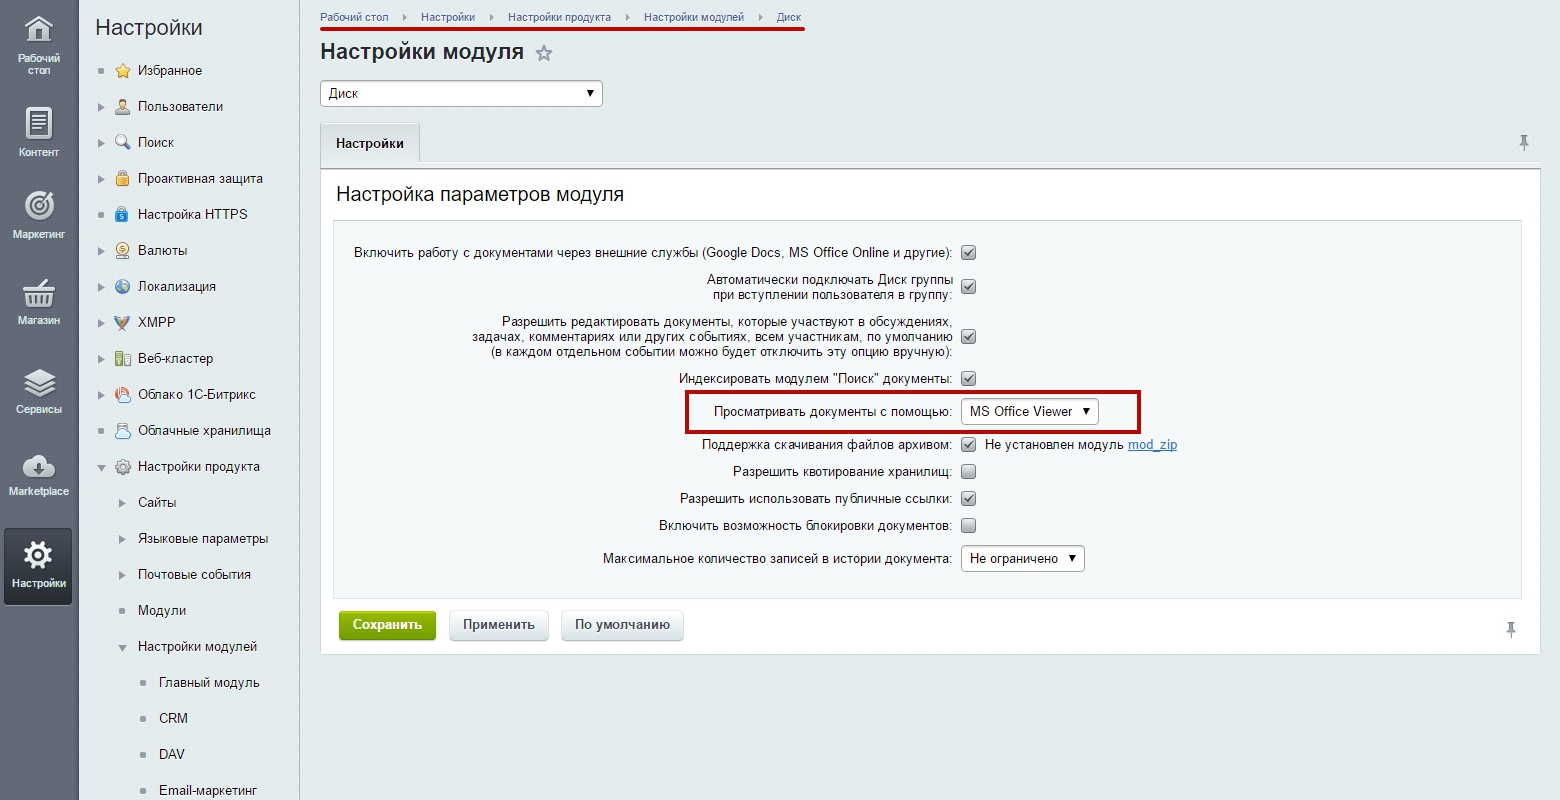Disable indexing documents by Поиск module
The image size is (1560, 800).
tap(968, 379)
